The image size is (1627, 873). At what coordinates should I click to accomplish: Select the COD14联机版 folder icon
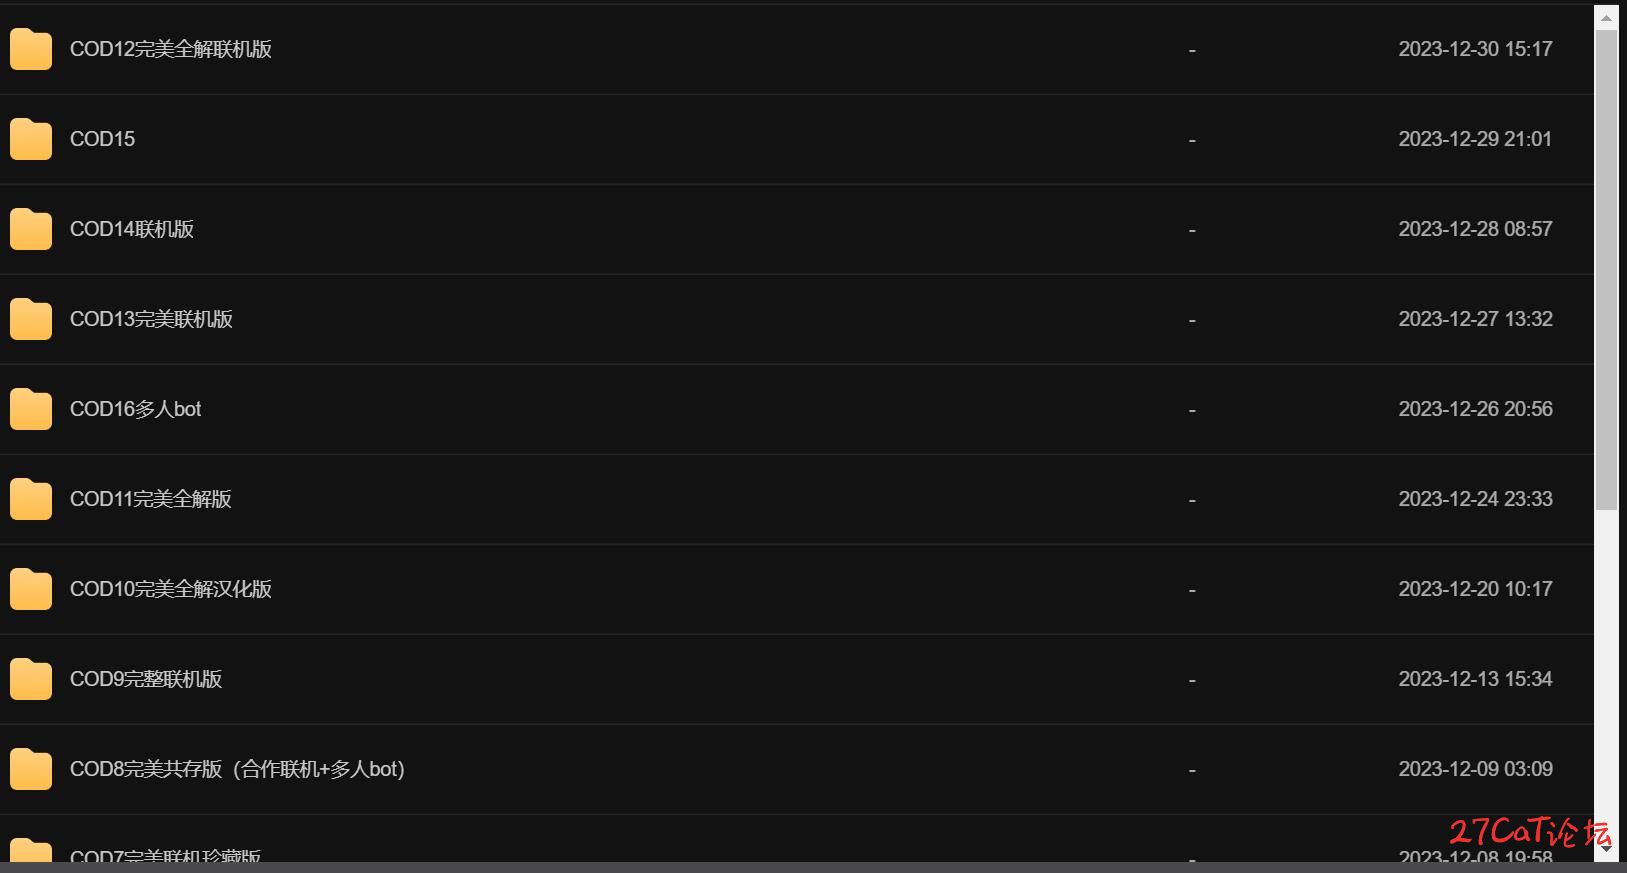(x=31, y=229)
